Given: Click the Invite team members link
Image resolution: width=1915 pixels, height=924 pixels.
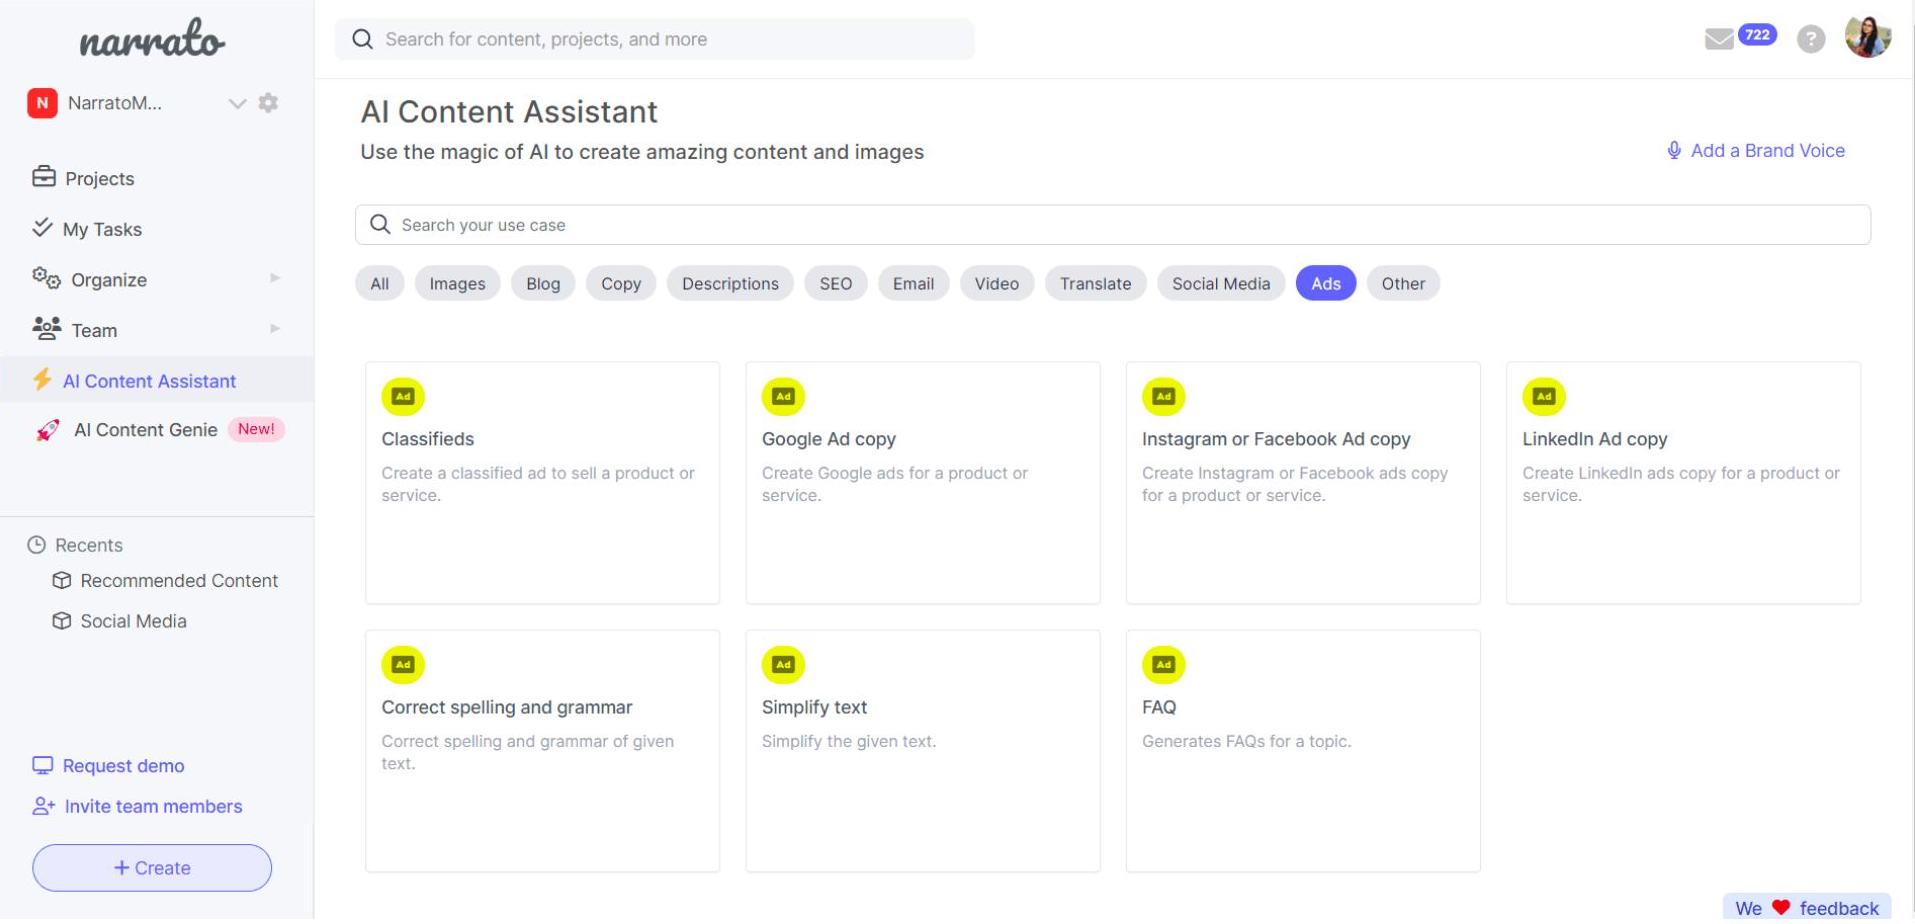Looking at the screenshot, I should click(153, 808).
